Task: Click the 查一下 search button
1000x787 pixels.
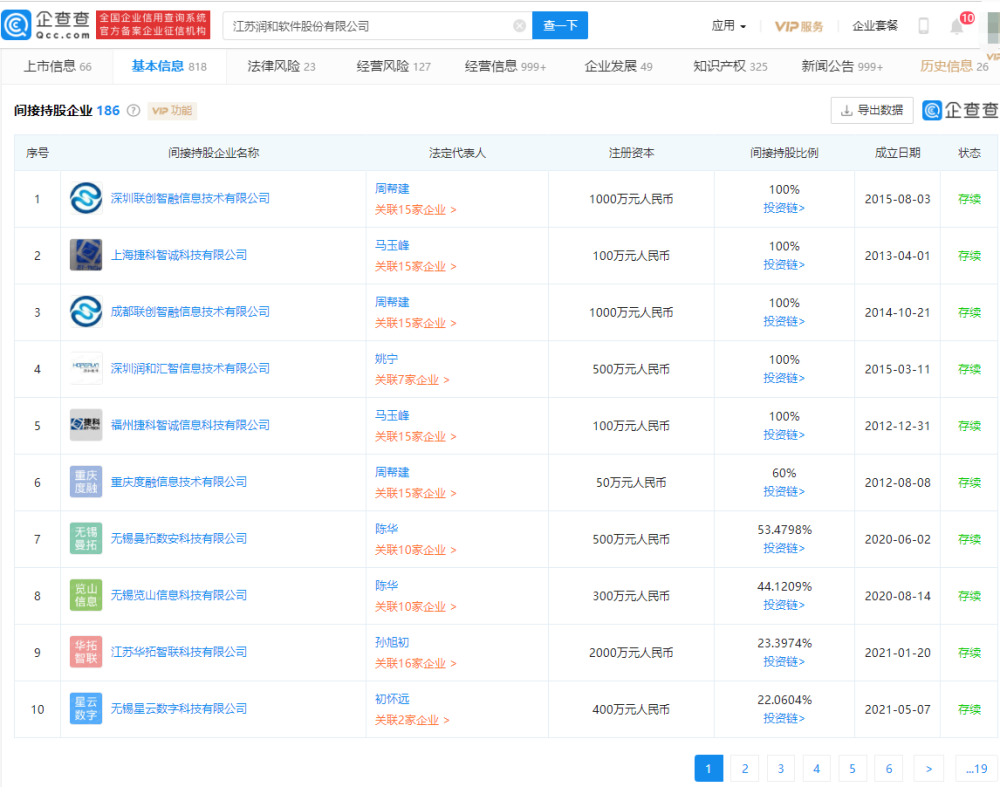Action: (560, 26)
